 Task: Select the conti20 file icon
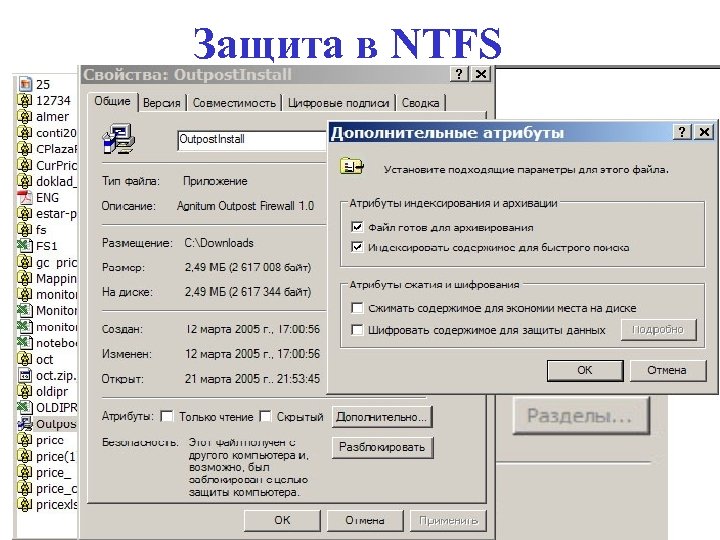coord(24,133)
